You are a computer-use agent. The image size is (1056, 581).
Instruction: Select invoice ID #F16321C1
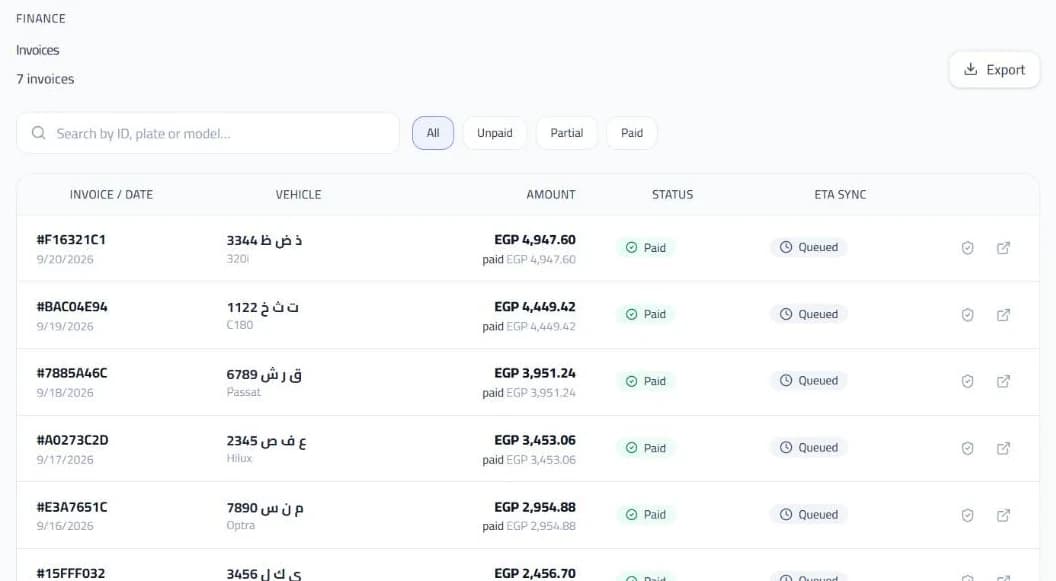click(71, 240)
